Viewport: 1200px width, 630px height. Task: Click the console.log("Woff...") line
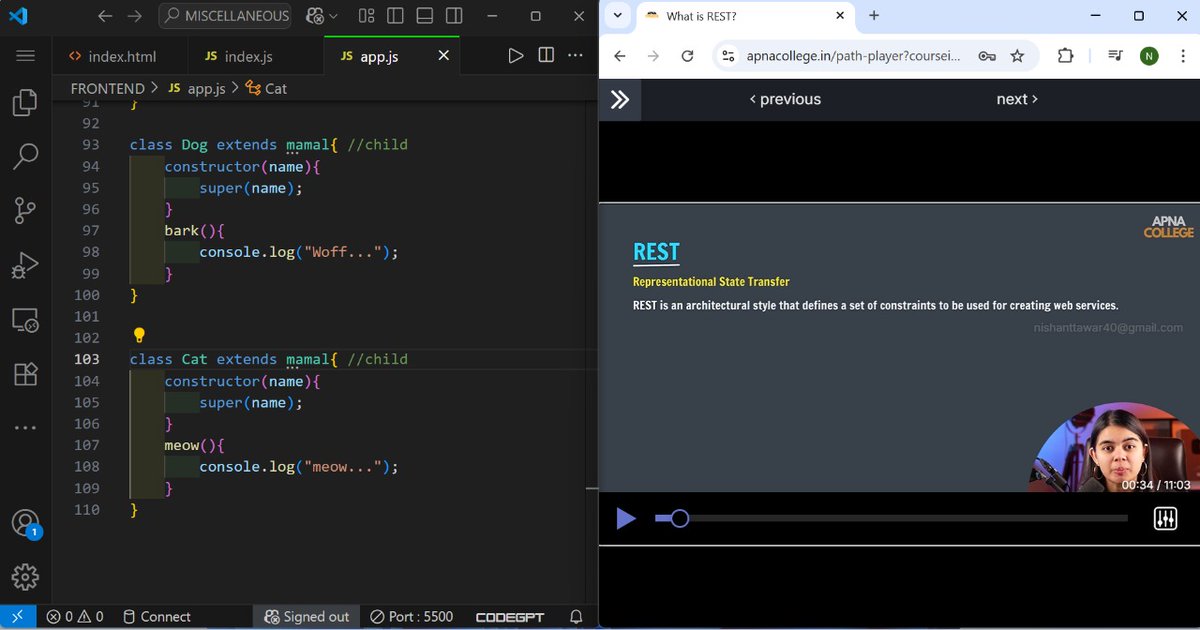(x=299, y=252)
